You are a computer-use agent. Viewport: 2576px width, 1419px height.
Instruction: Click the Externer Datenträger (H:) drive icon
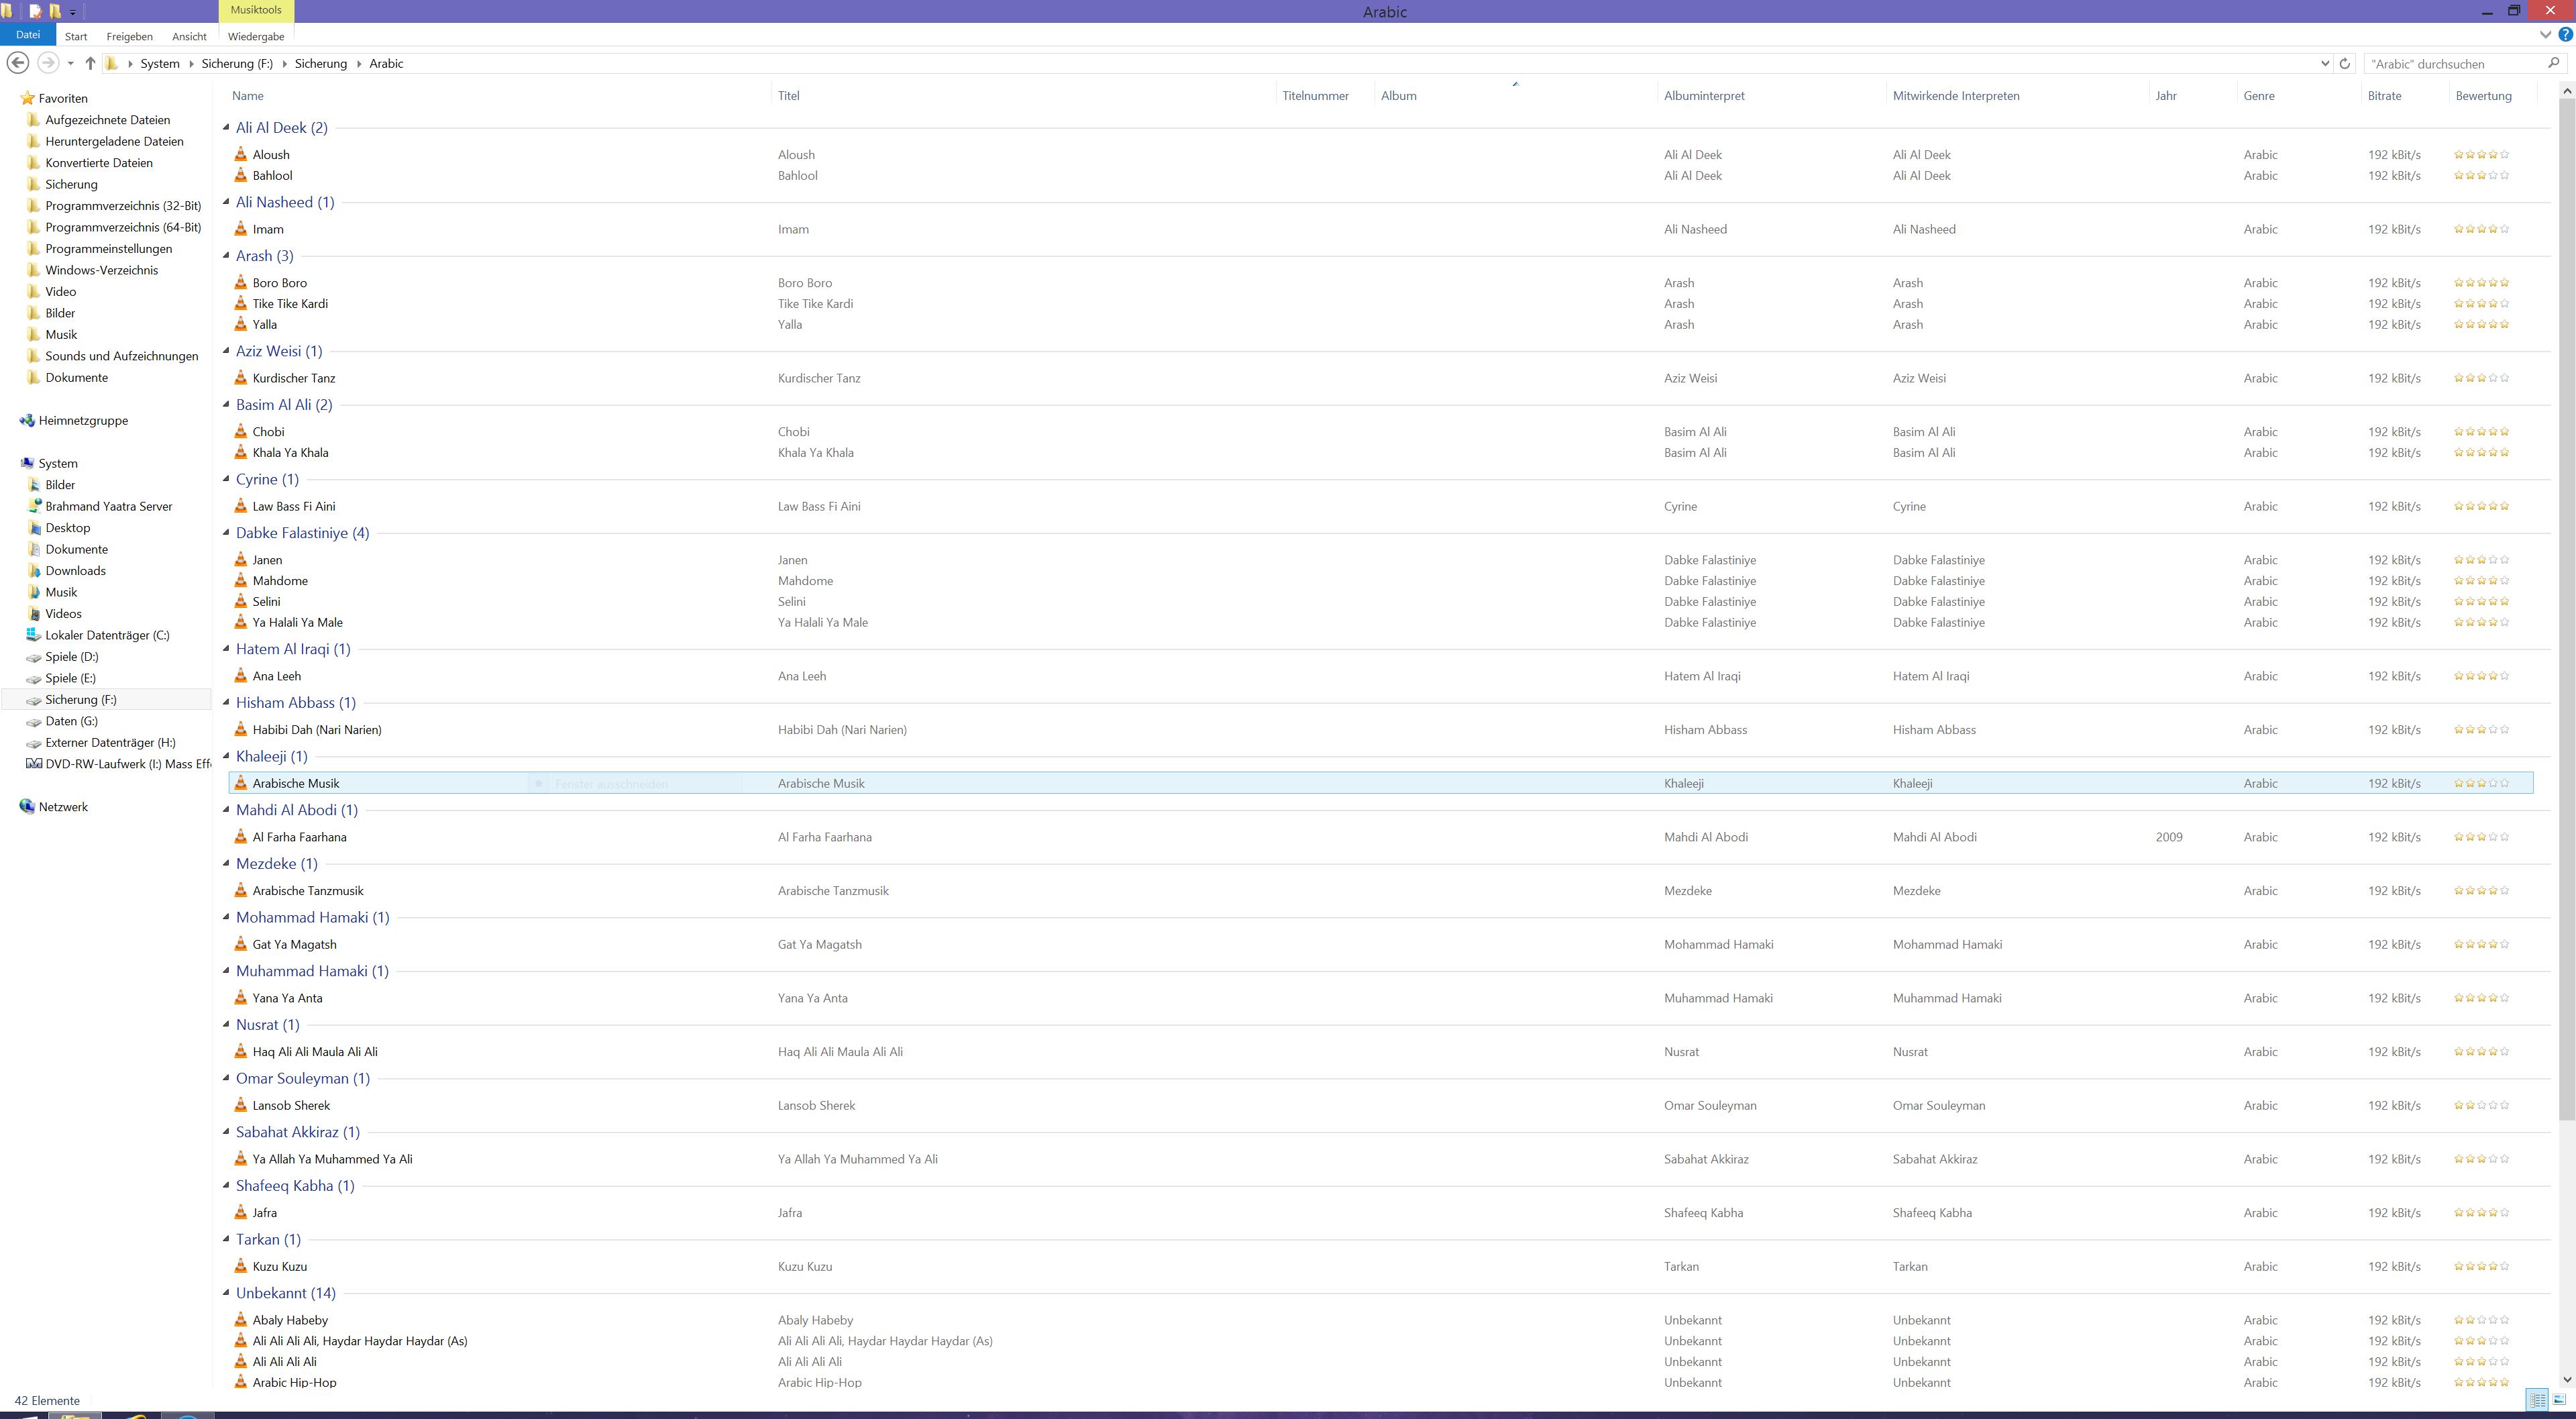[34, 743]
